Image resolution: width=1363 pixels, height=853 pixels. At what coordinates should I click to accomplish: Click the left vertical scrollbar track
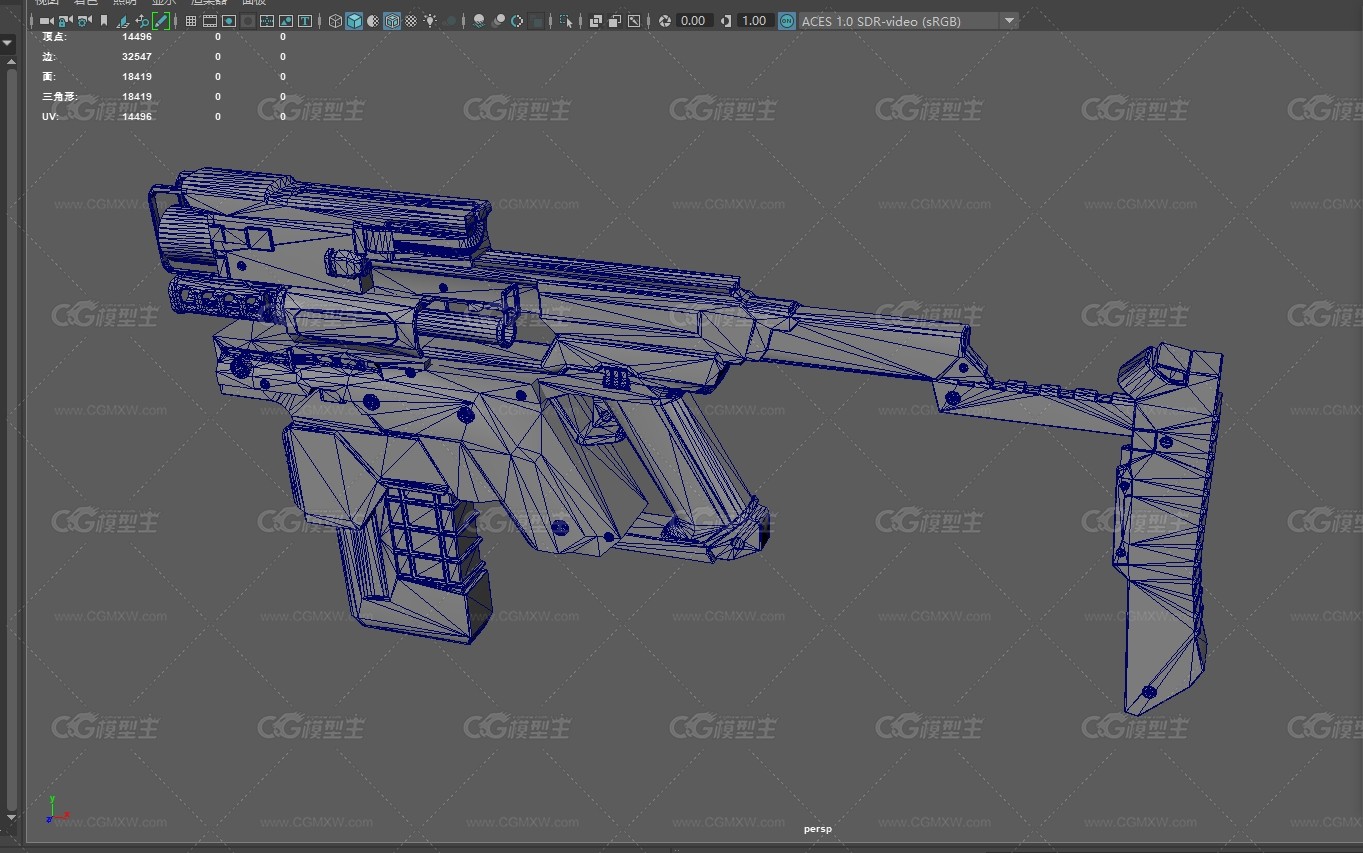tap(11, 440)
